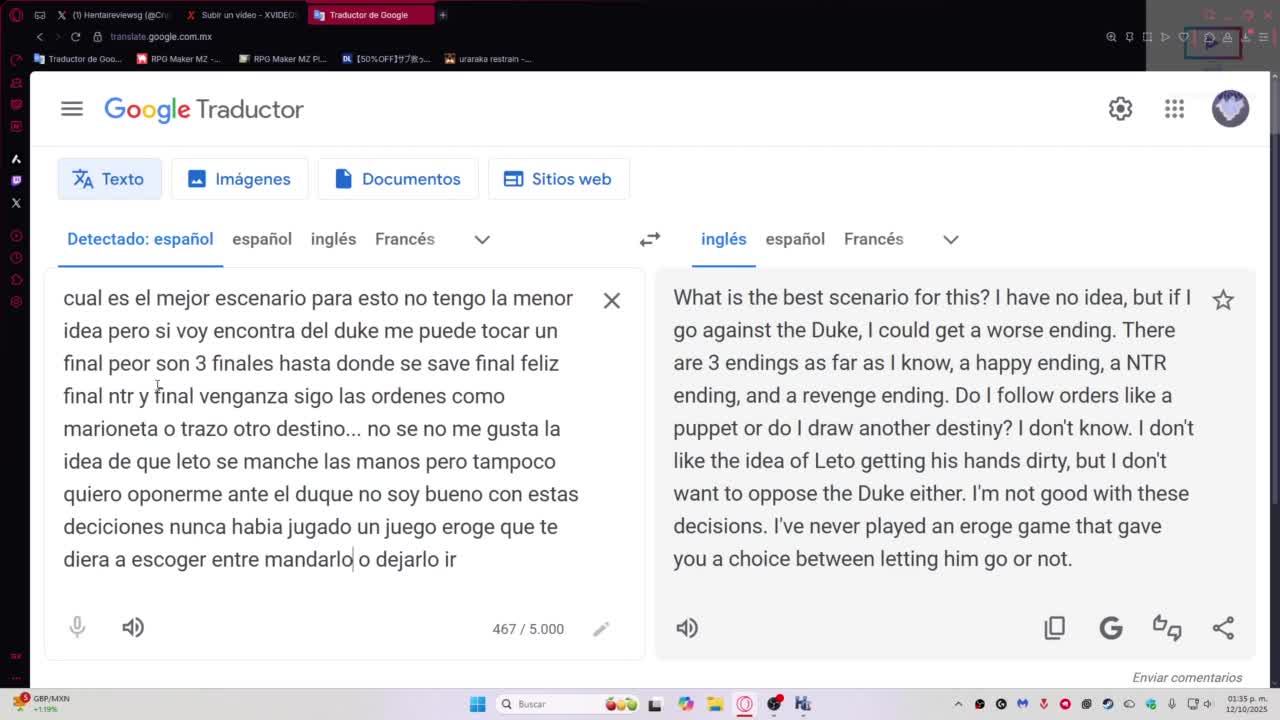Open the main hamburger menu
Viewport: 1280px width, 720px height.
[x=72, y=109]
